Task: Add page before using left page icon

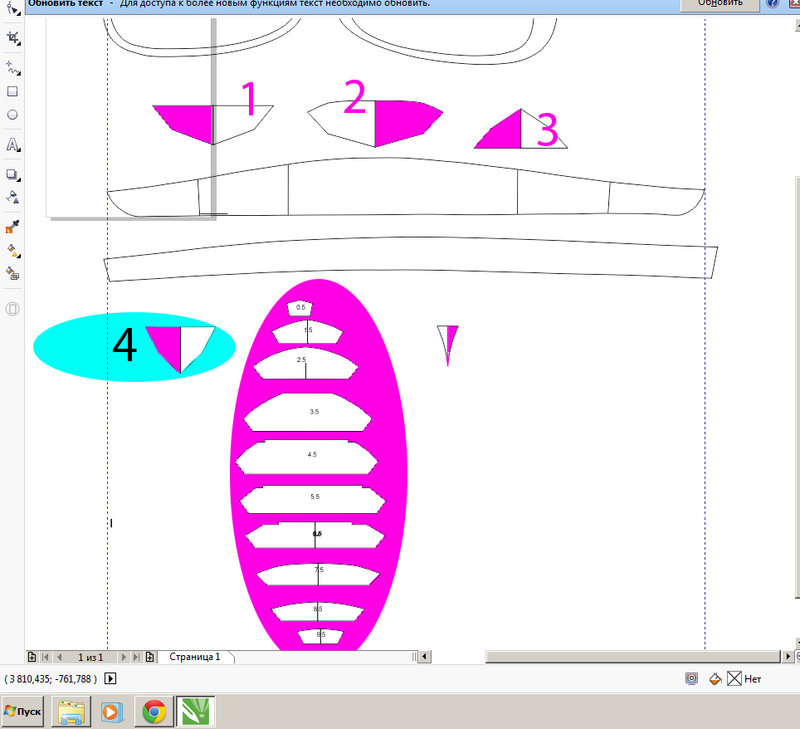Action: click(32, 657)
